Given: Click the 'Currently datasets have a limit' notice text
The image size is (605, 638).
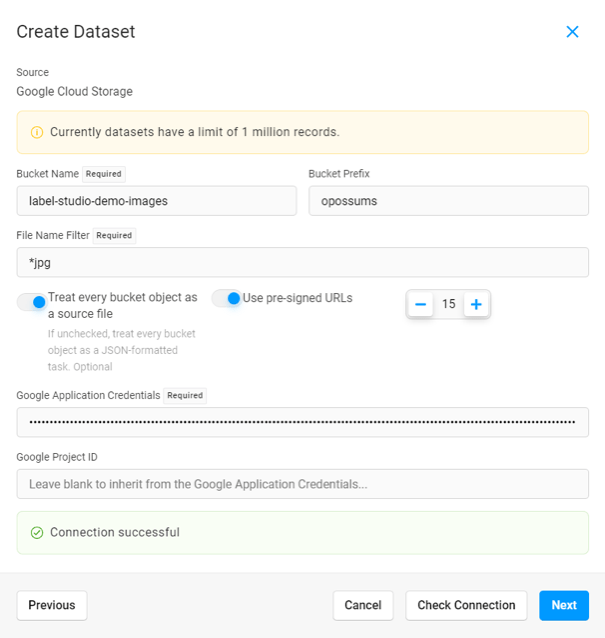Looking at the screenshot, I should pyautogui.click(x=194, y=132).
